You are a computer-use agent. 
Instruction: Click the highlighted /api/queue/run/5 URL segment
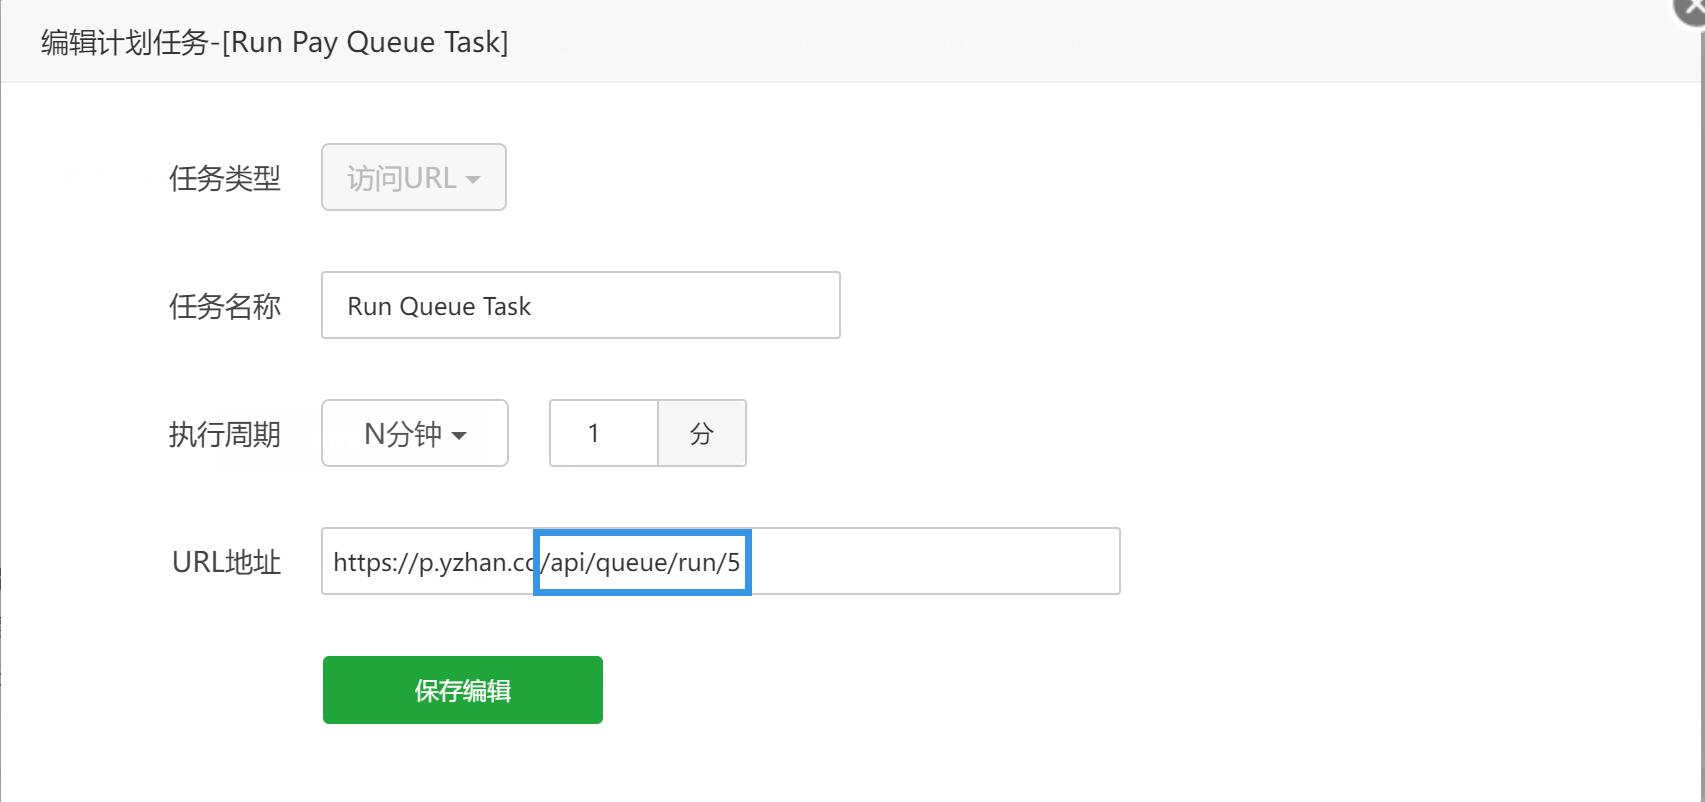tap(641, 562)
